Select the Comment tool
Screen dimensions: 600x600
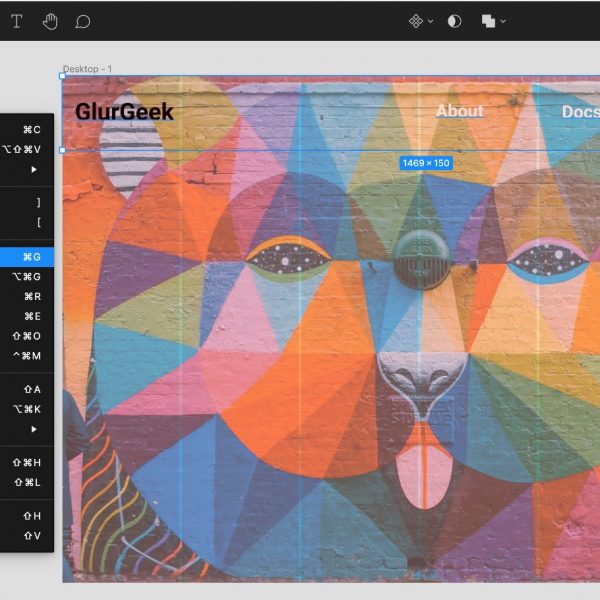coord(83,21)
